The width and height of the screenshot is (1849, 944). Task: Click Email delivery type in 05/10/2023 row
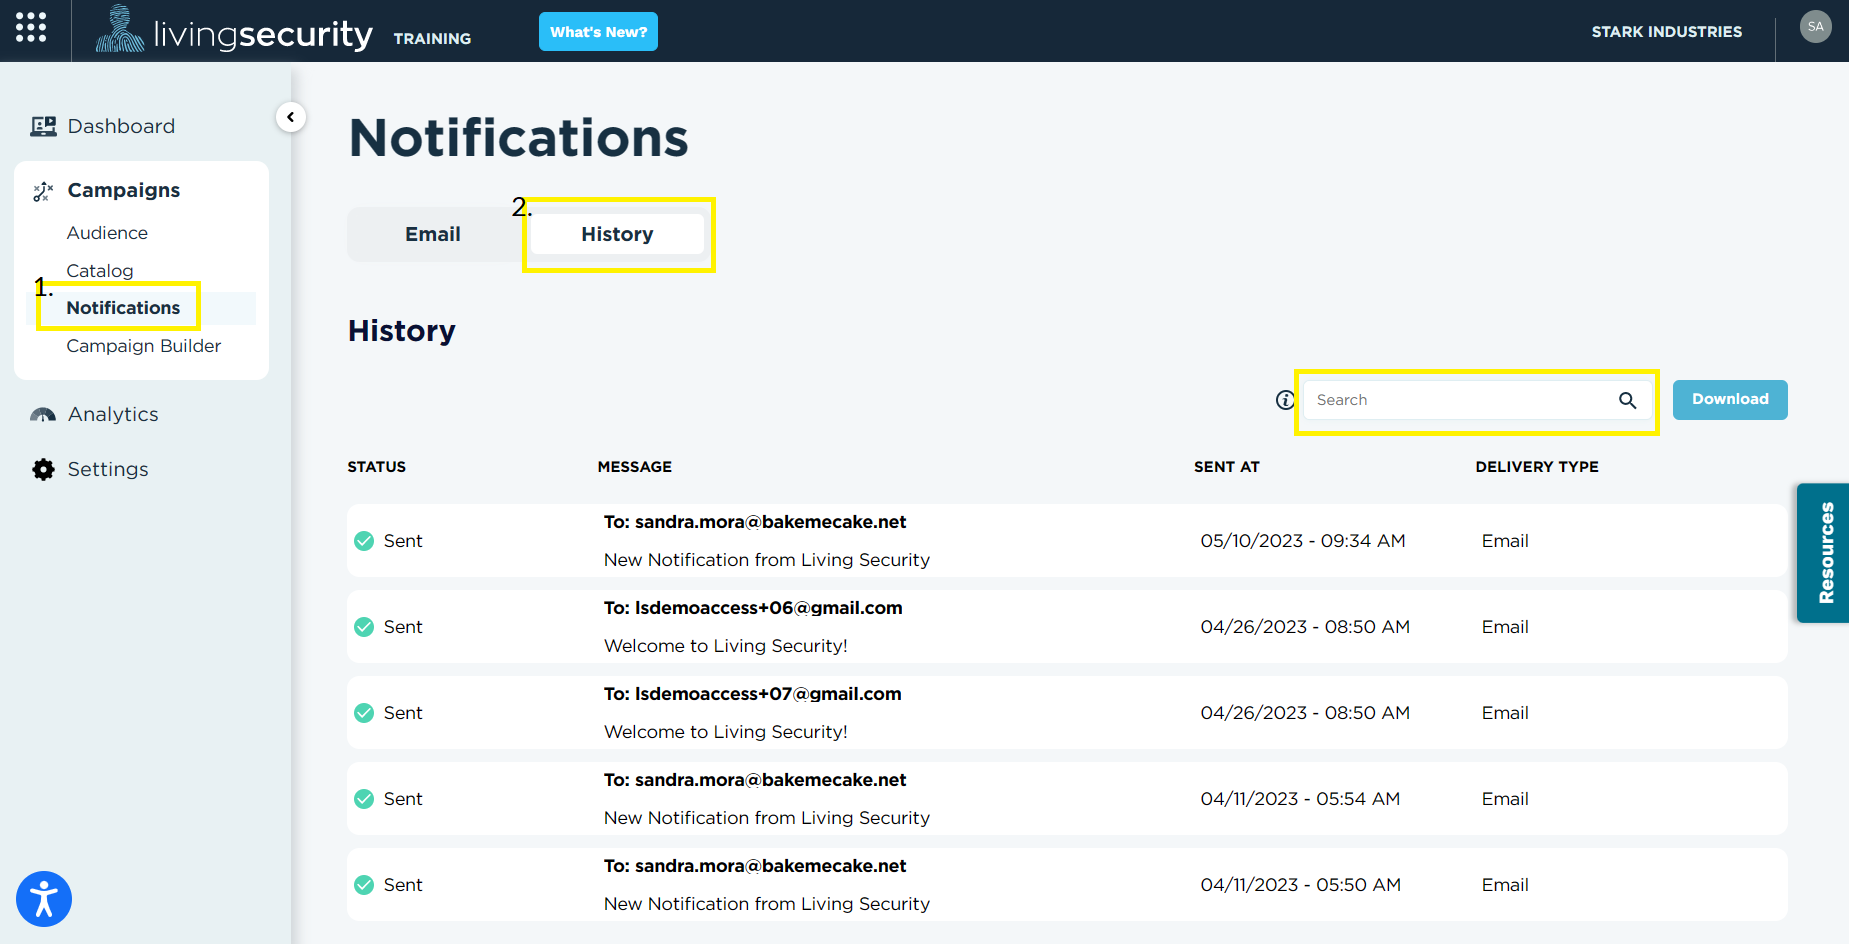point(1505,541)
